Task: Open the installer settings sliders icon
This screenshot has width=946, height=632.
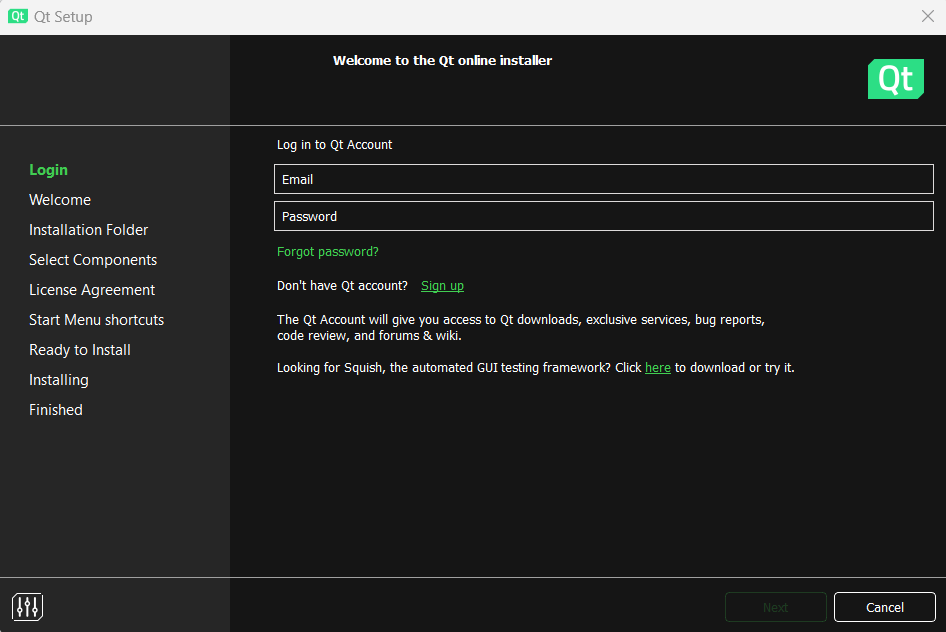Action: [x=27, y=606]
